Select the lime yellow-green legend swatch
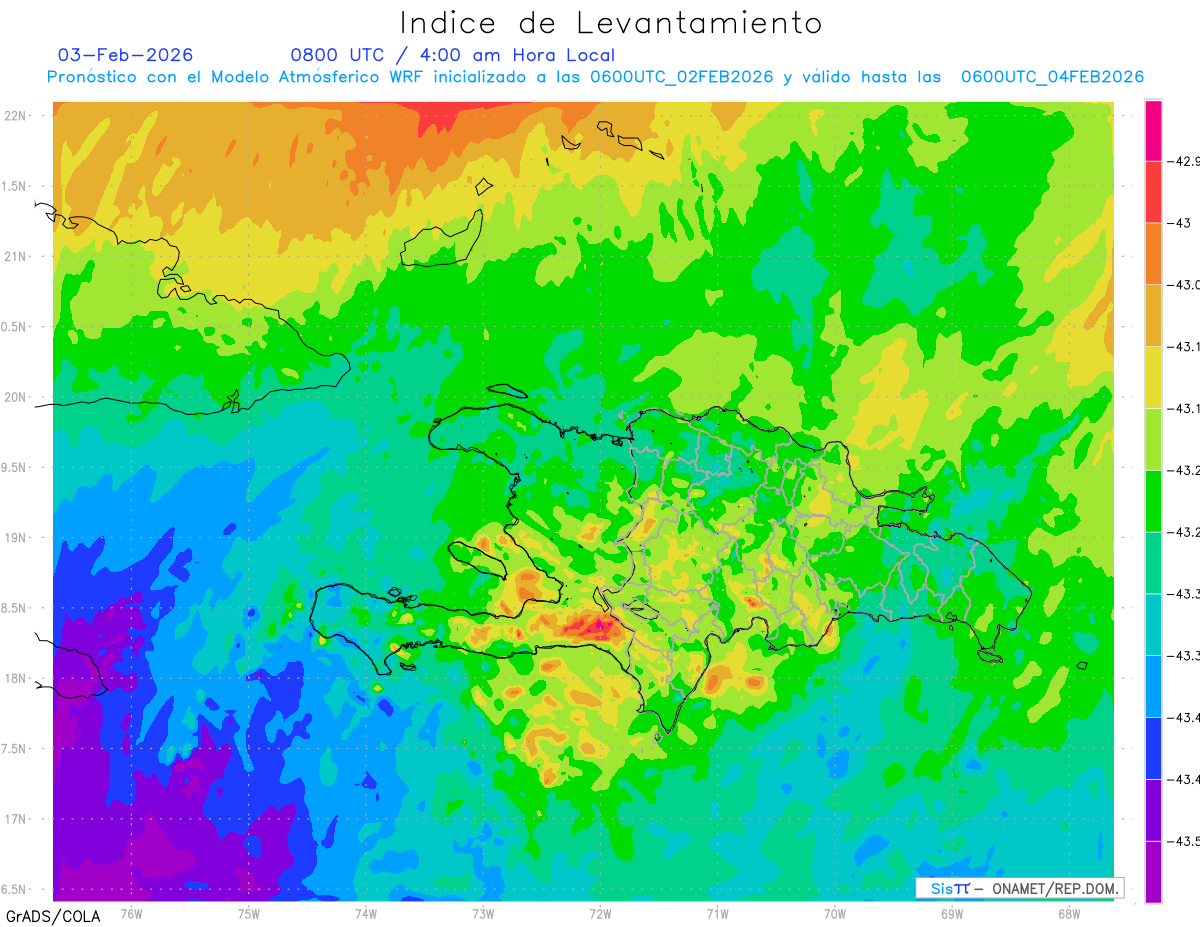The image size is (1200, 927). click(x=1153, y=439)
